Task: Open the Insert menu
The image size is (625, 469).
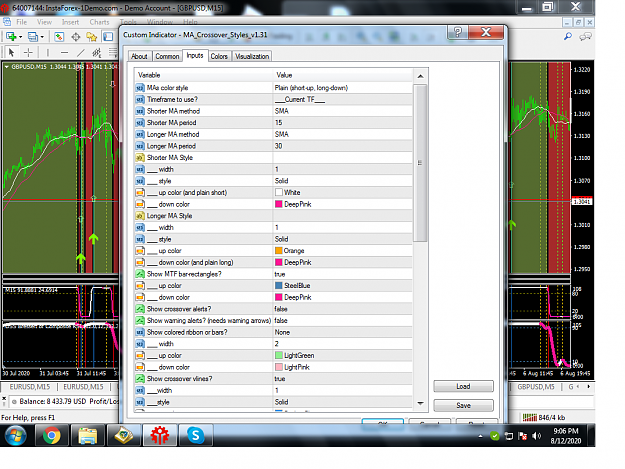Action: point(70,22)
